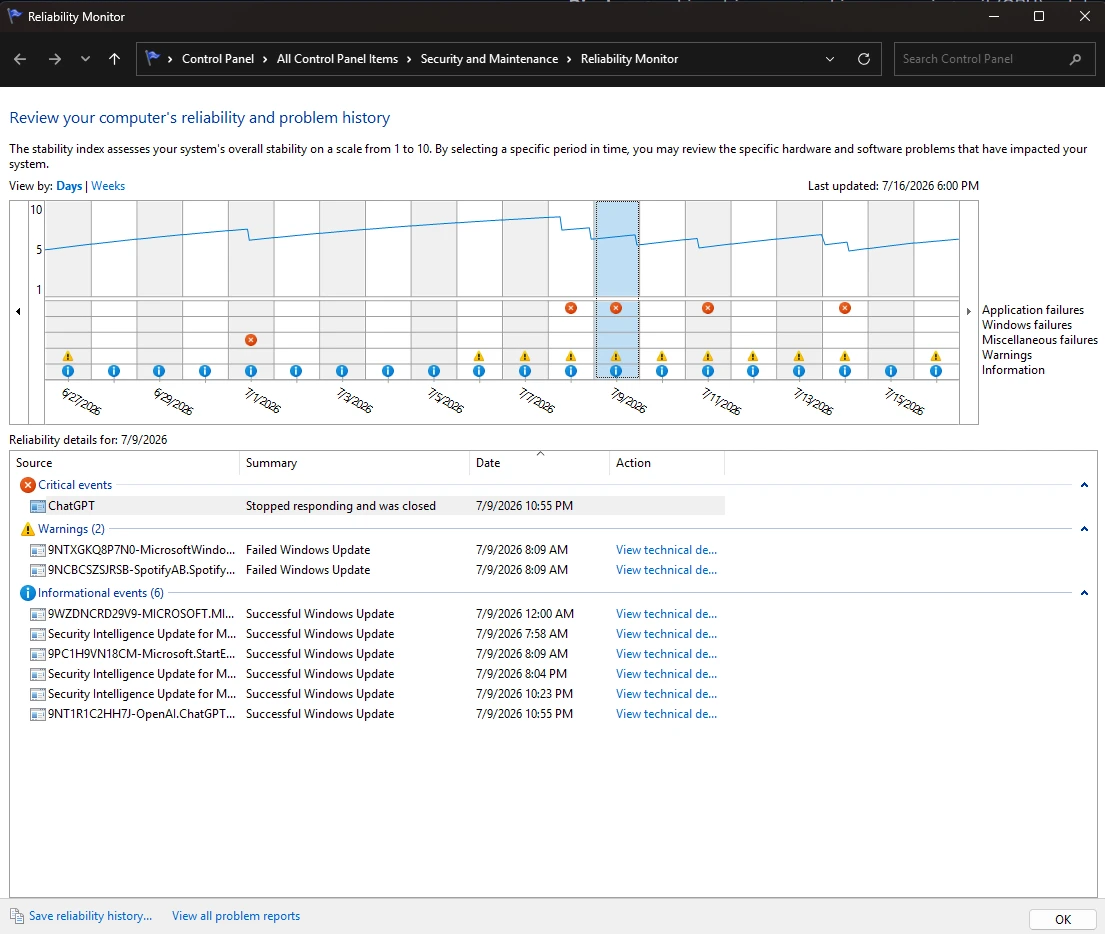1105x934 pixels.
Task: Expand the chevron after Security and Maintenance
Action: point(569,59)
